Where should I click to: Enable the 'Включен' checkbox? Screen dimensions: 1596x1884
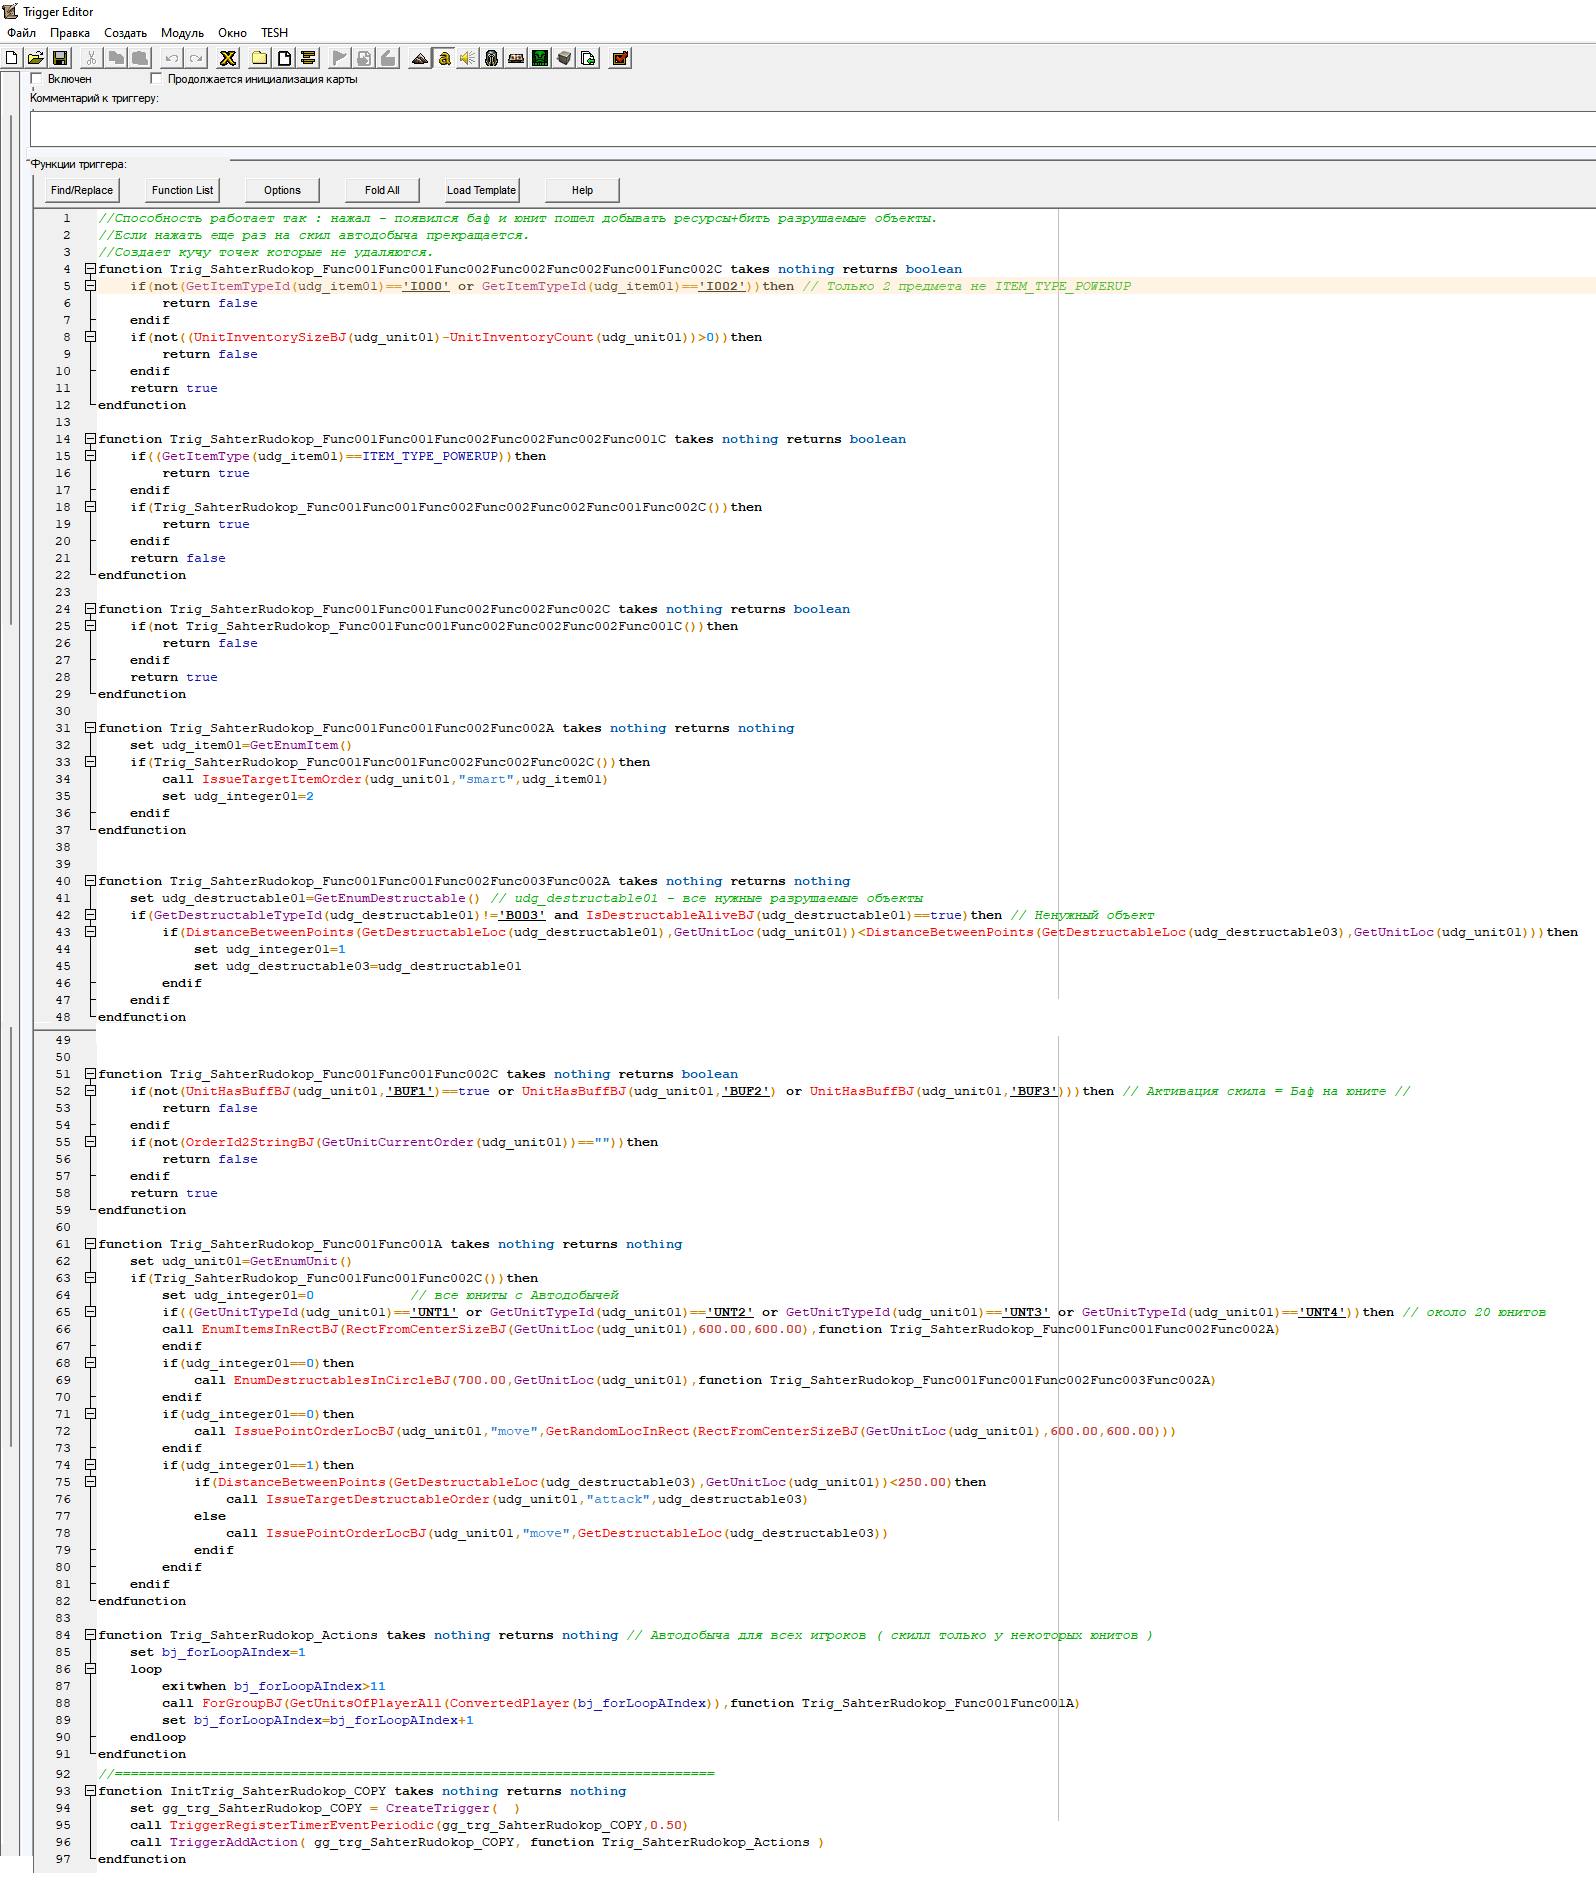point(37,79)
